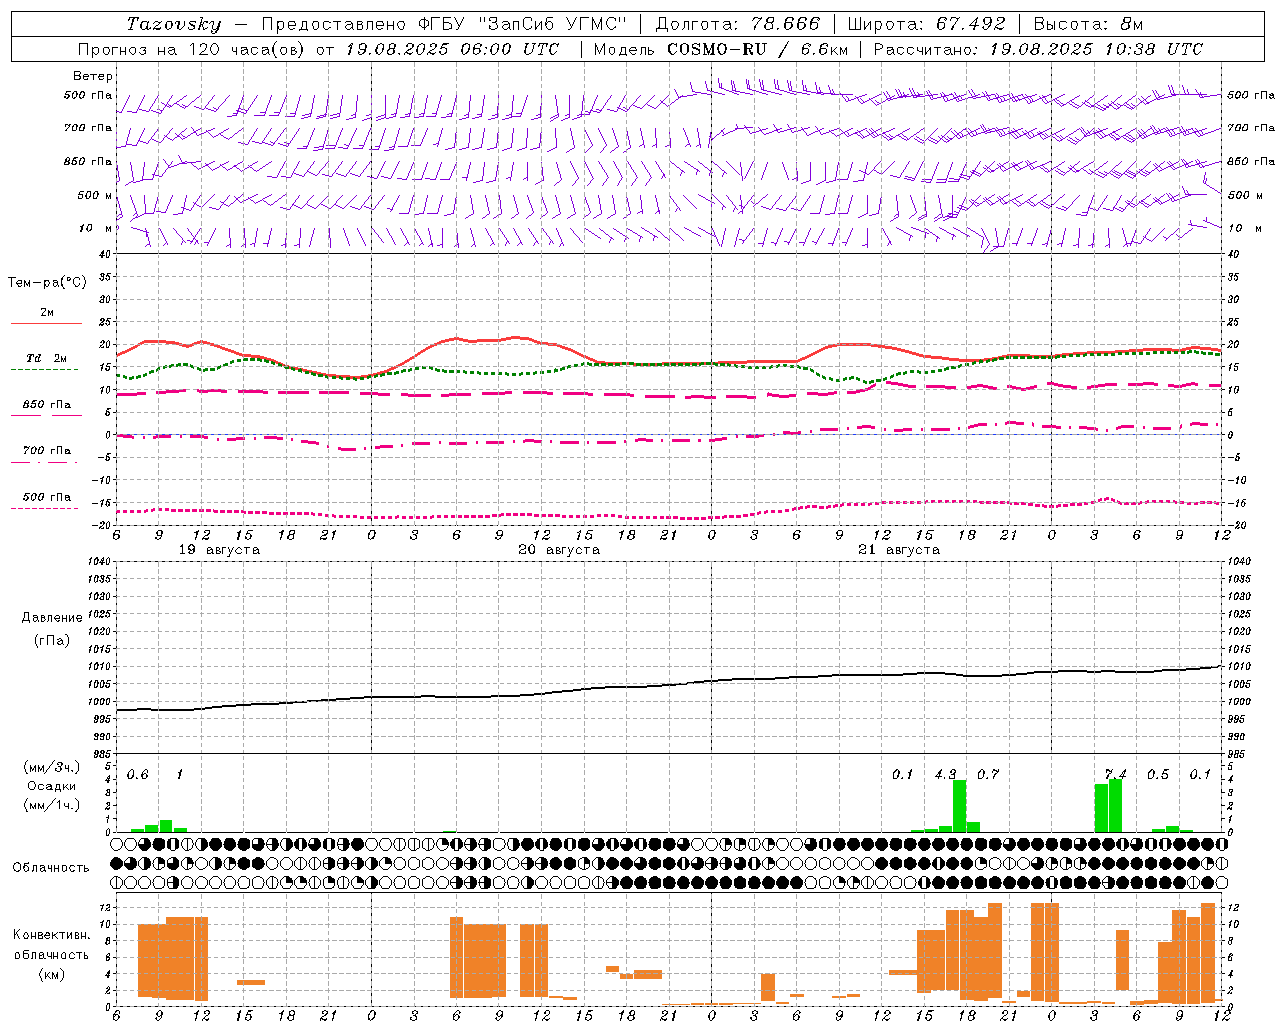The image size is (1280, 1024).
Task: Click the "(км)" unit under convective cloud label
Action: [52, 974]
